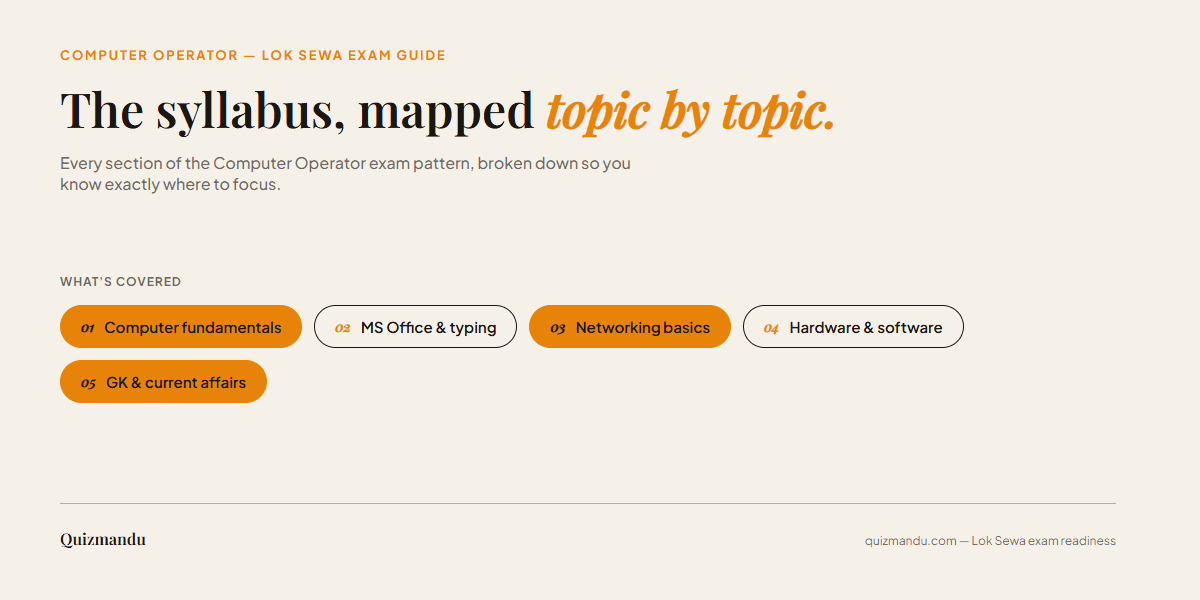Click the 05 number badge
1200x600 pixels.
tap(89, 383)
